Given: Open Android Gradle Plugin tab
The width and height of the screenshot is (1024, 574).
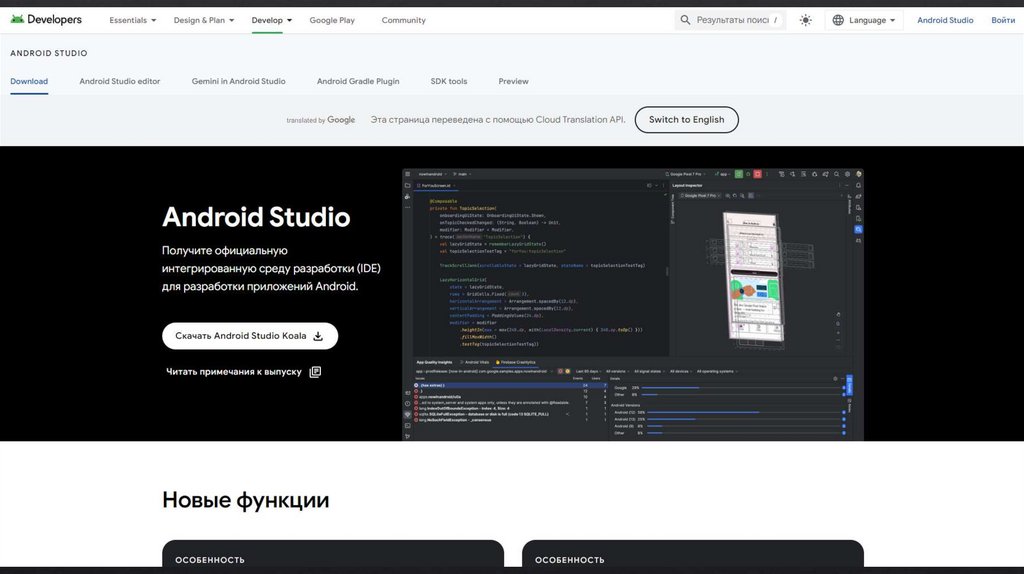Looking at the screenshot, I should [358, 82].
